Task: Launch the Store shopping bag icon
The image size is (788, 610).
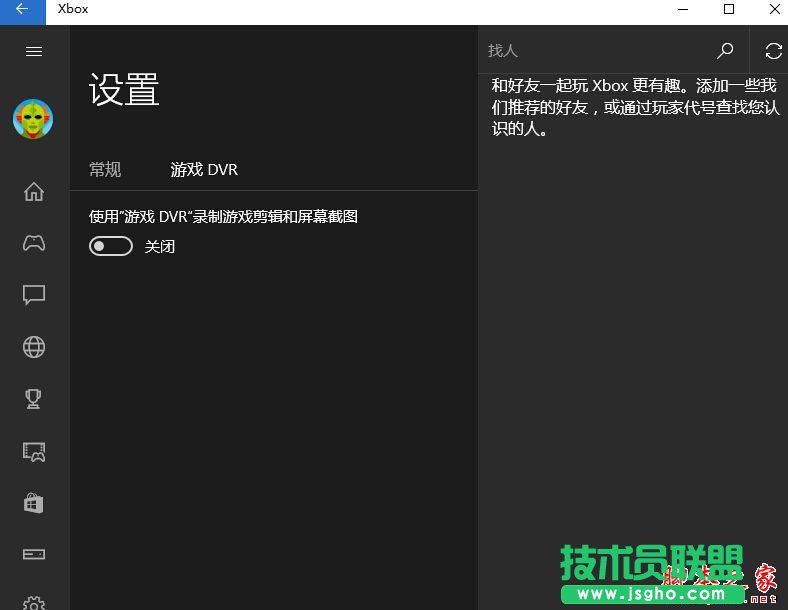Action: 34,503
